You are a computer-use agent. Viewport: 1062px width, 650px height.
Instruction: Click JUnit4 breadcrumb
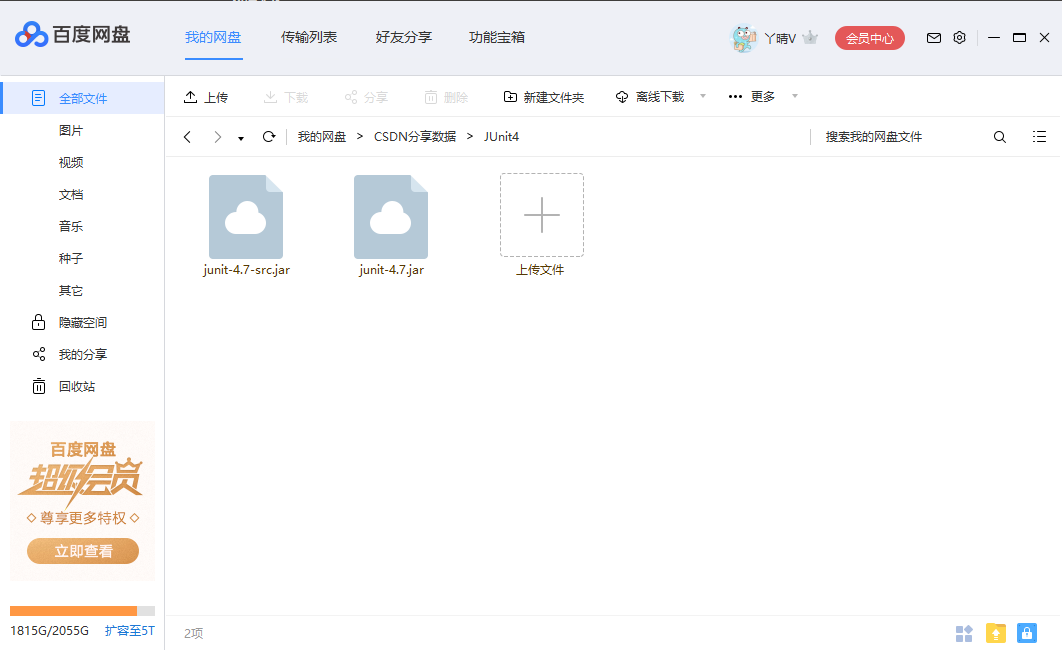[501, 137]
